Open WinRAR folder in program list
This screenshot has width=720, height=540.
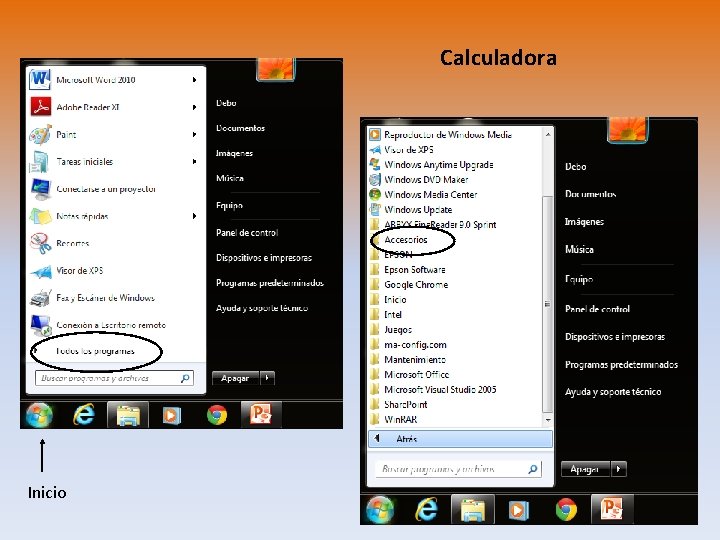(x=400, y=419)
